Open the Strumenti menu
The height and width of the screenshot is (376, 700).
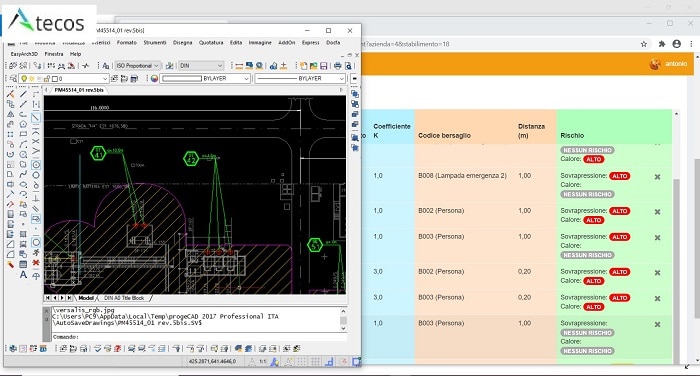point(155,43)
